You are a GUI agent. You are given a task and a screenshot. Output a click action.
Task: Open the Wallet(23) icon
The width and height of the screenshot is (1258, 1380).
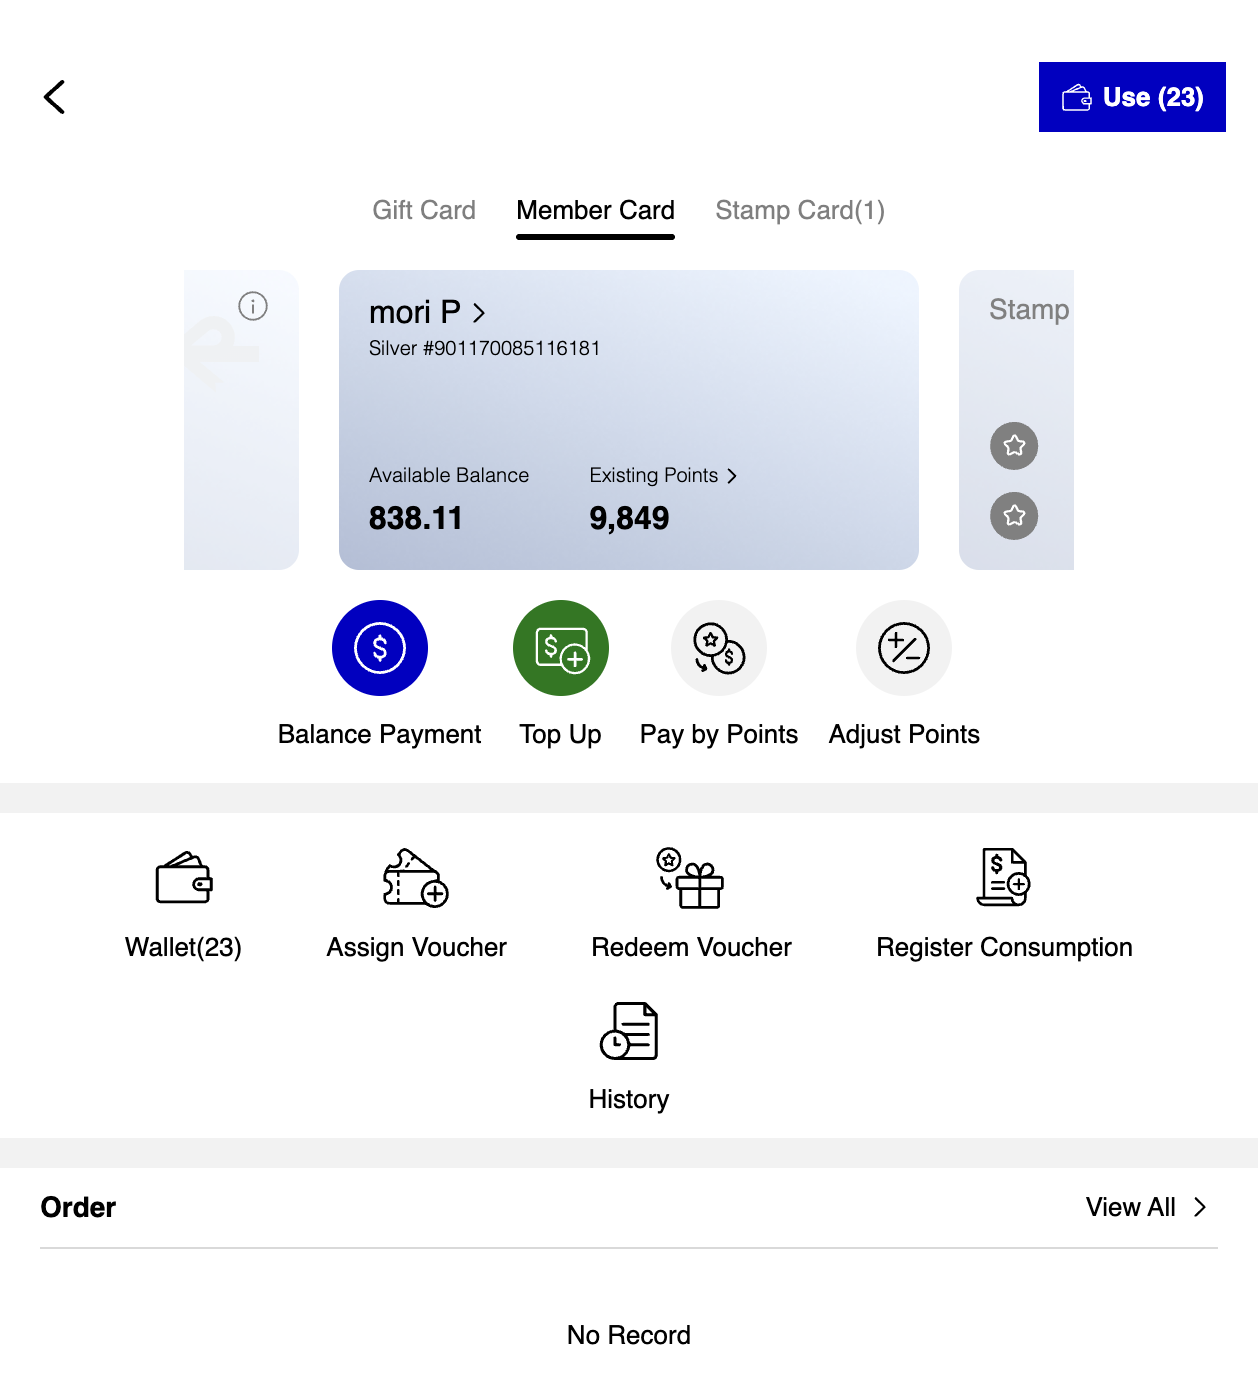[184, 878]
